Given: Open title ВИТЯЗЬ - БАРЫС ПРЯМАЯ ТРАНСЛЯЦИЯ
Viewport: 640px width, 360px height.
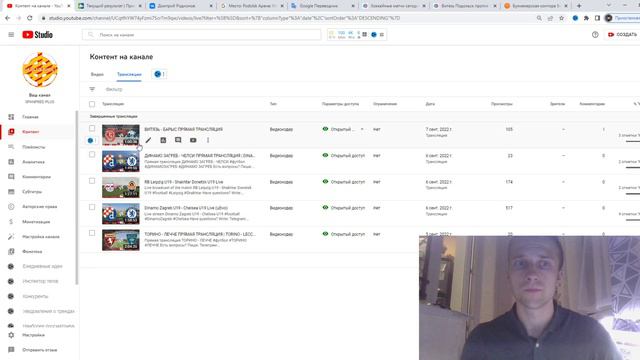Looking at the screenshot, I should (x=184, y=129).
